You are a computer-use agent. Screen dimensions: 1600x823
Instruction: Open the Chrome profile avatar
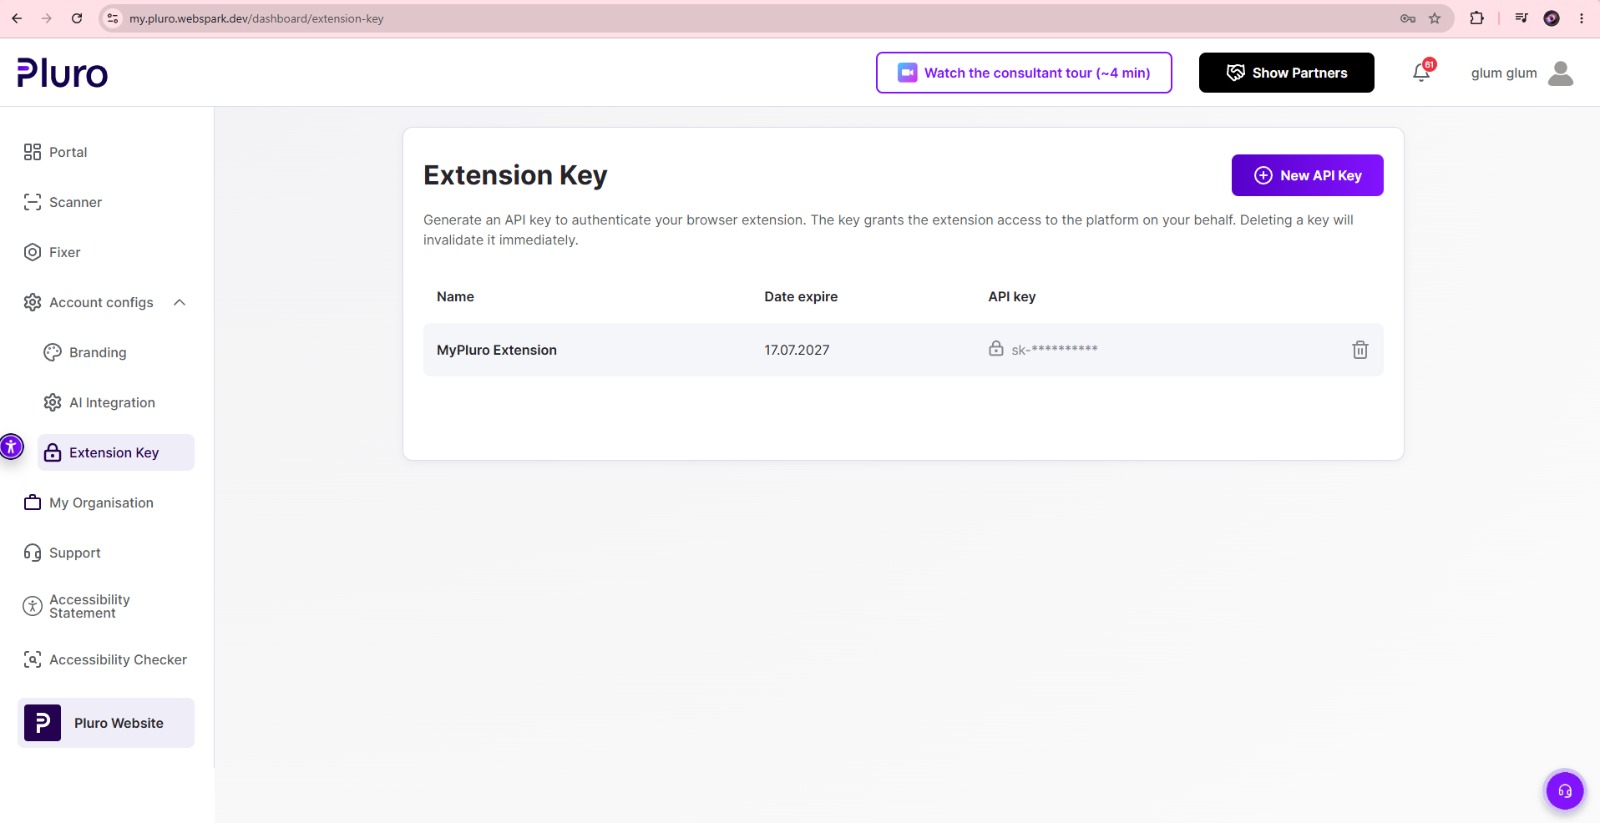click(x=1551, y=18)
